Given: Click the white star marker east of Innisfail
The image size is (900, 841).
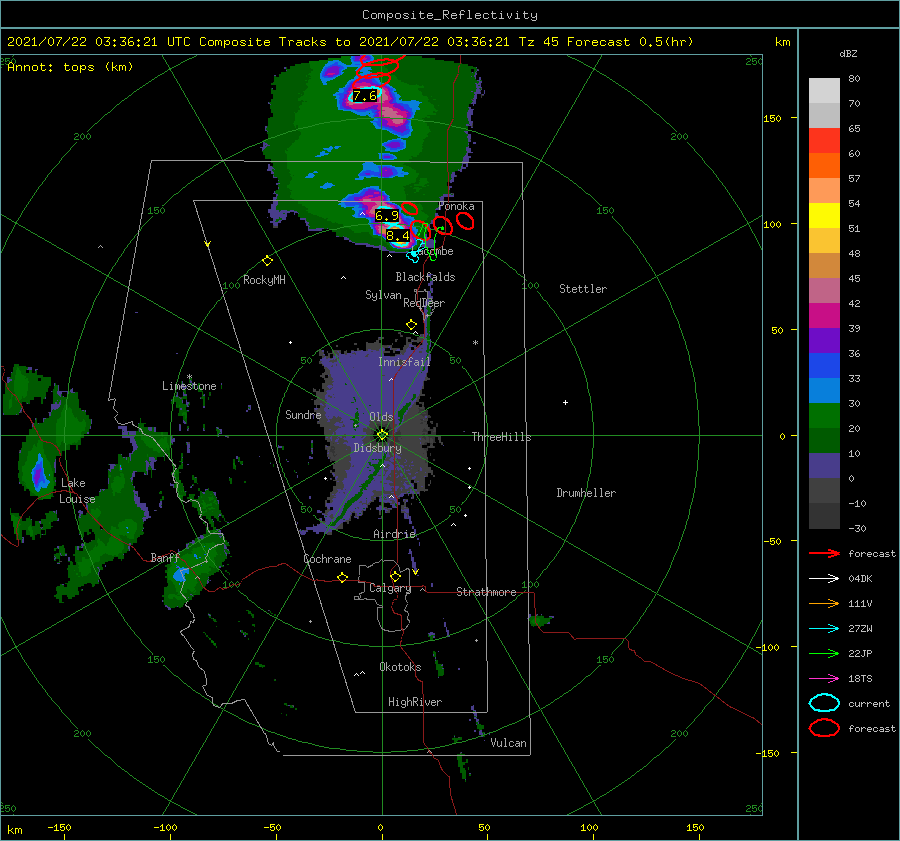Looking at the screenshot, I should 475,343.
